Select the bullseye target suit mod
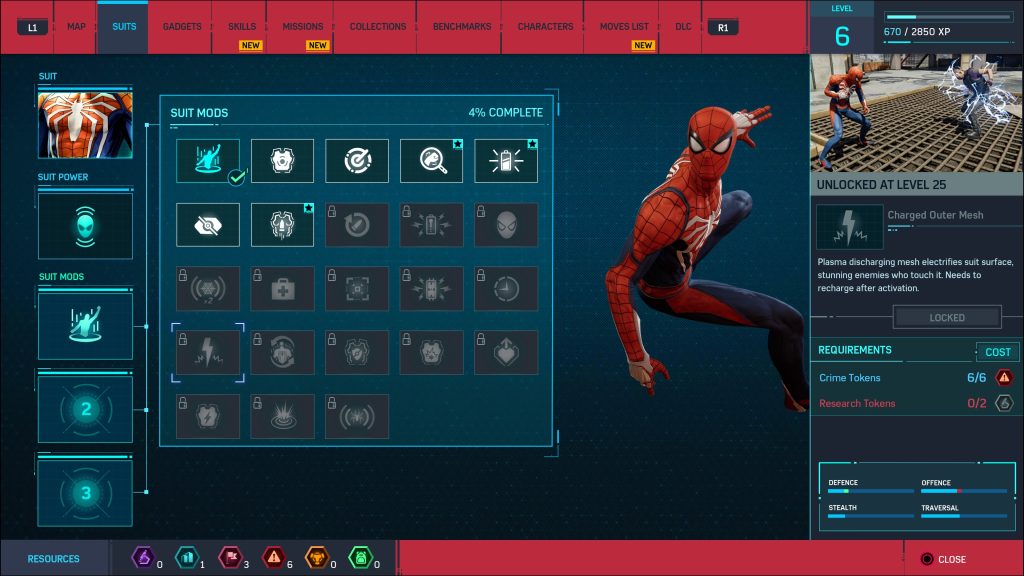 357,160
